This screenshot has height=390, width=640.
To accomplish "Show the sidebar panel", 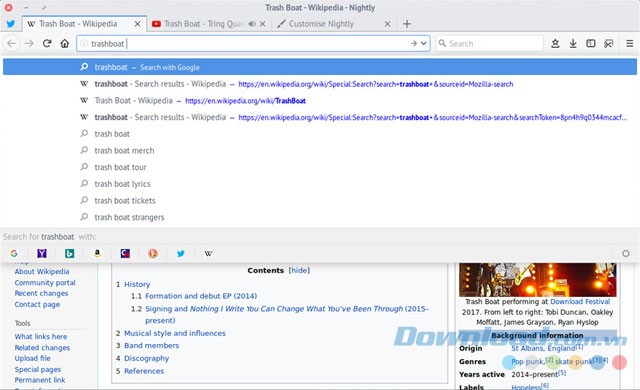I will pyautogui.click(x=591, y=43).
